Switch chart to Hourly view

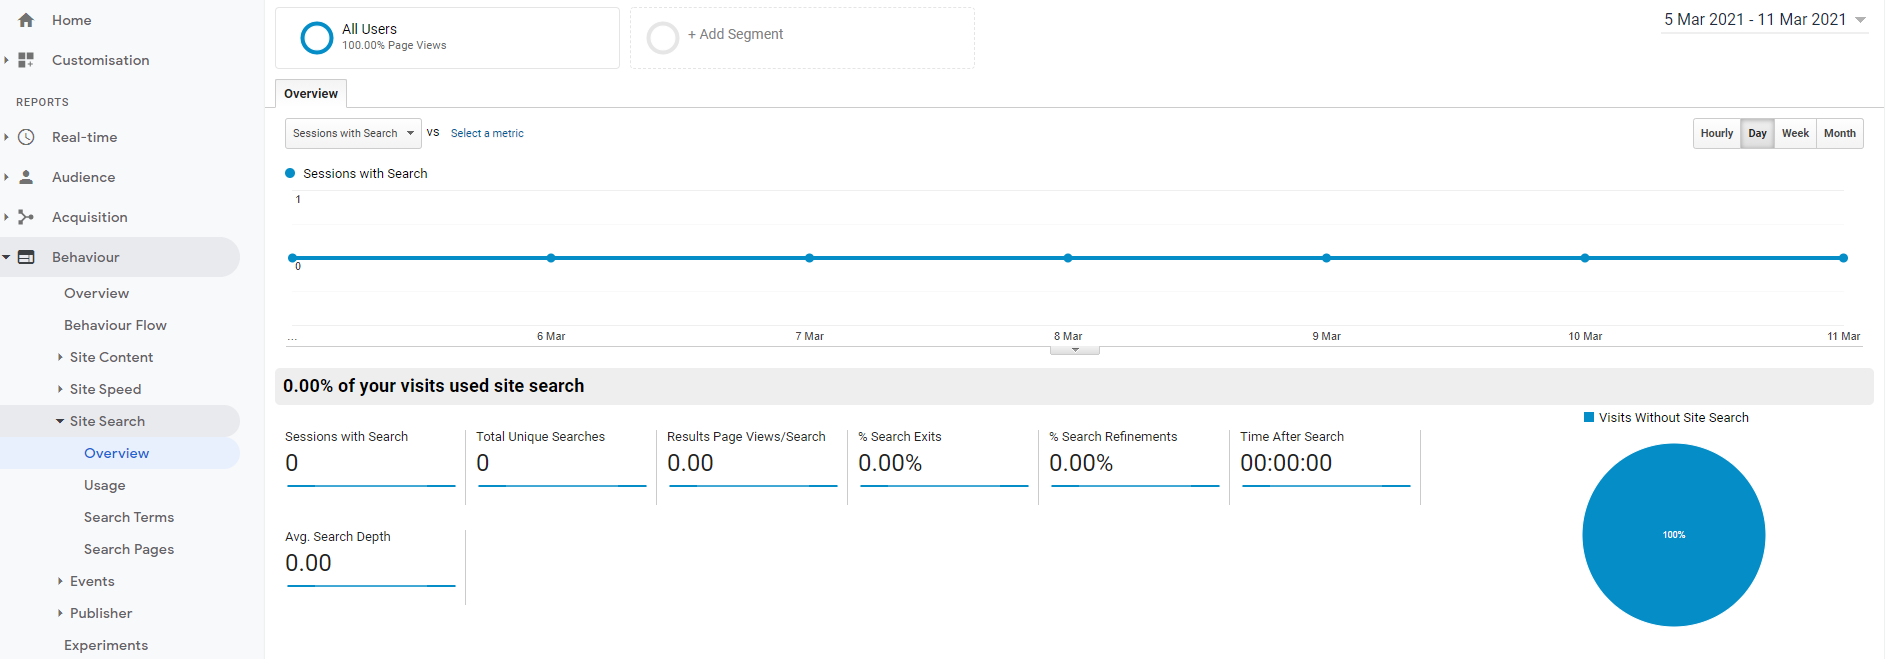(x=1717, y=133)
